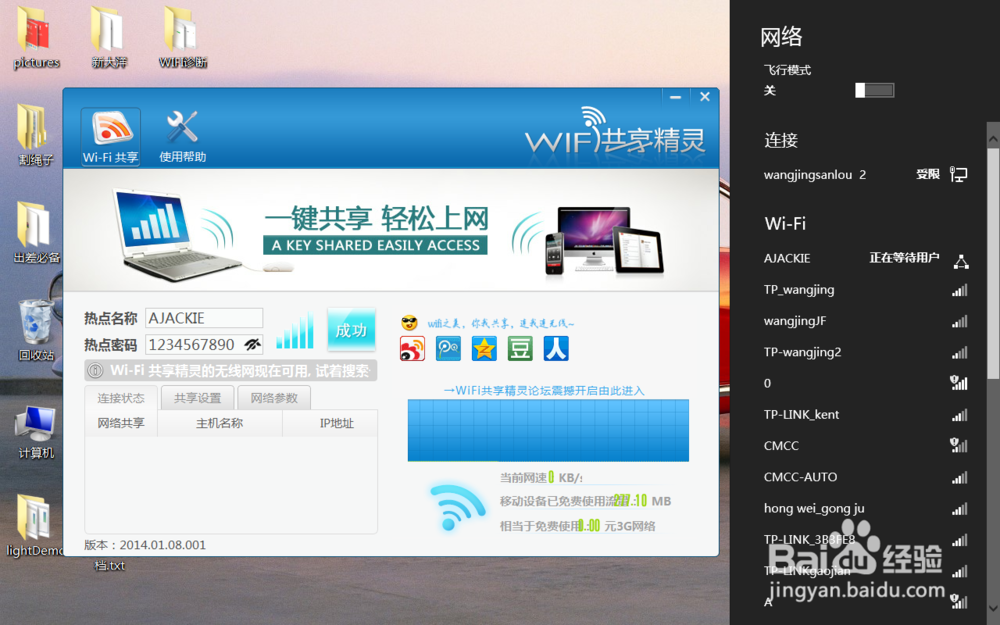Click signal icon for TP-LINK_kent

(x=960, y=415)
